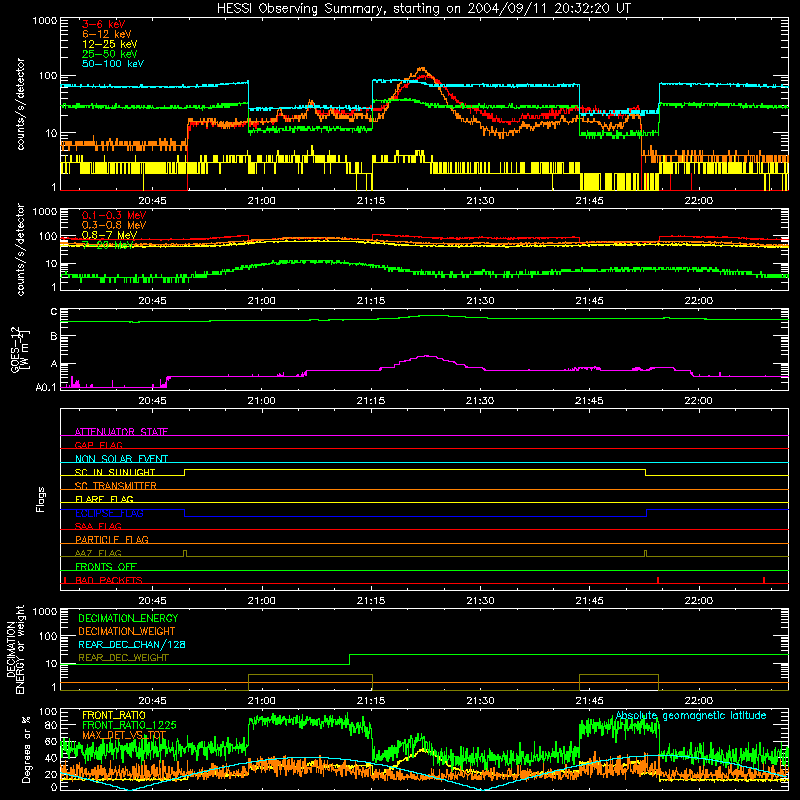Click the ATTENUATOR_STATE flag label
This screenshot has width=800, height=800.
[x=121, y=432]
